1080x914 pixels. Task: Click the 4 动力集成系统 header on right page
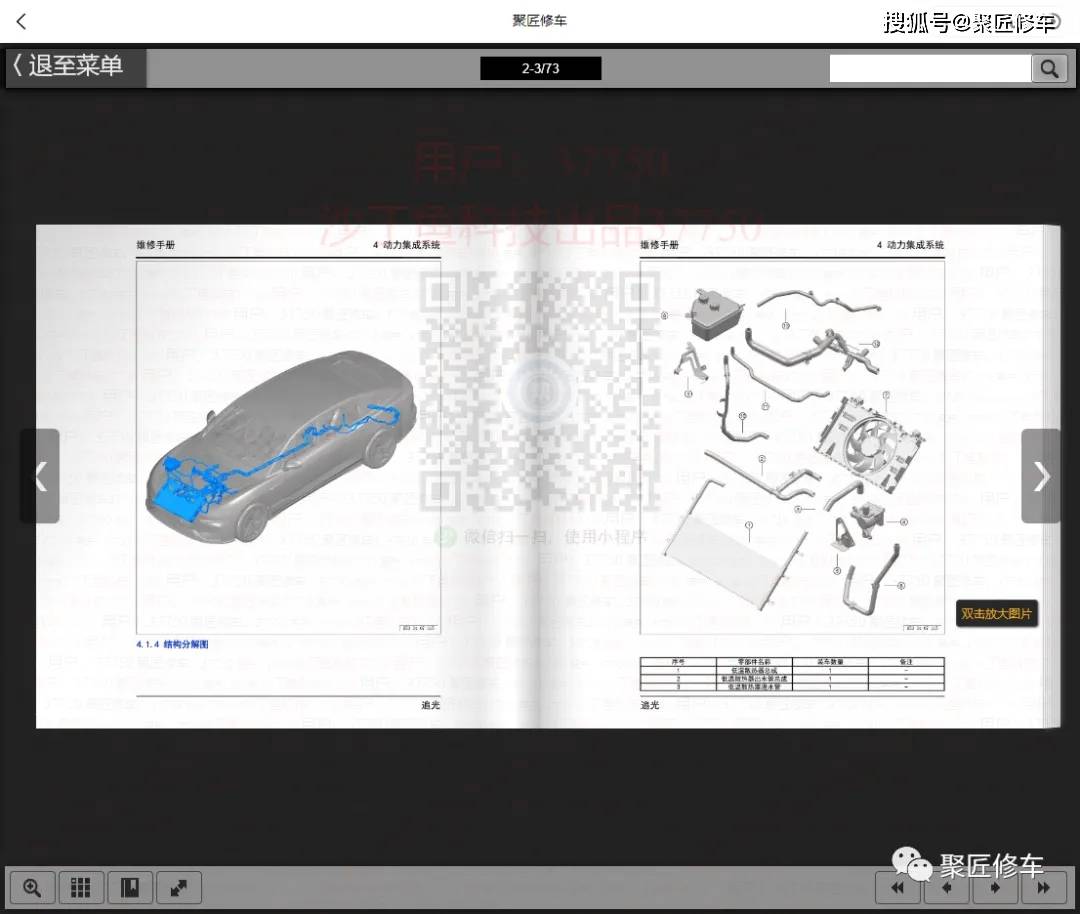(910, 245)
